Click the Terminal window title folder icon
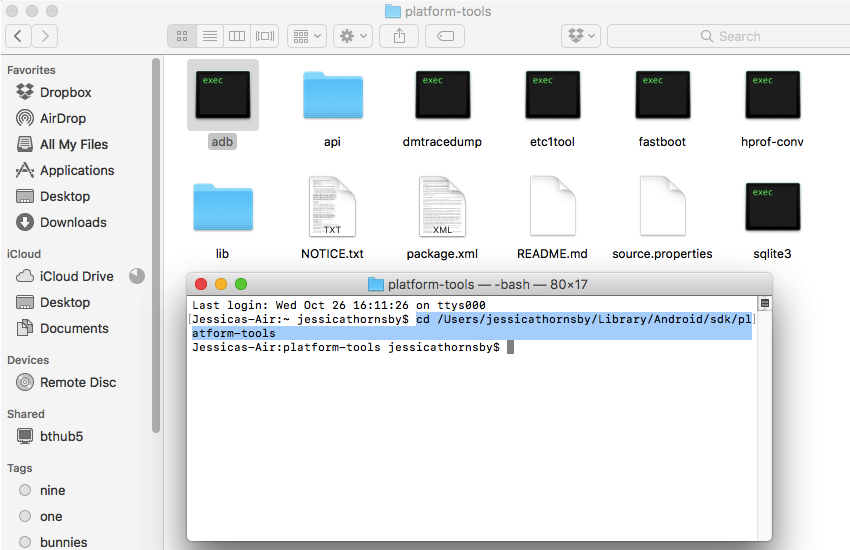 [x=376, y=284]
